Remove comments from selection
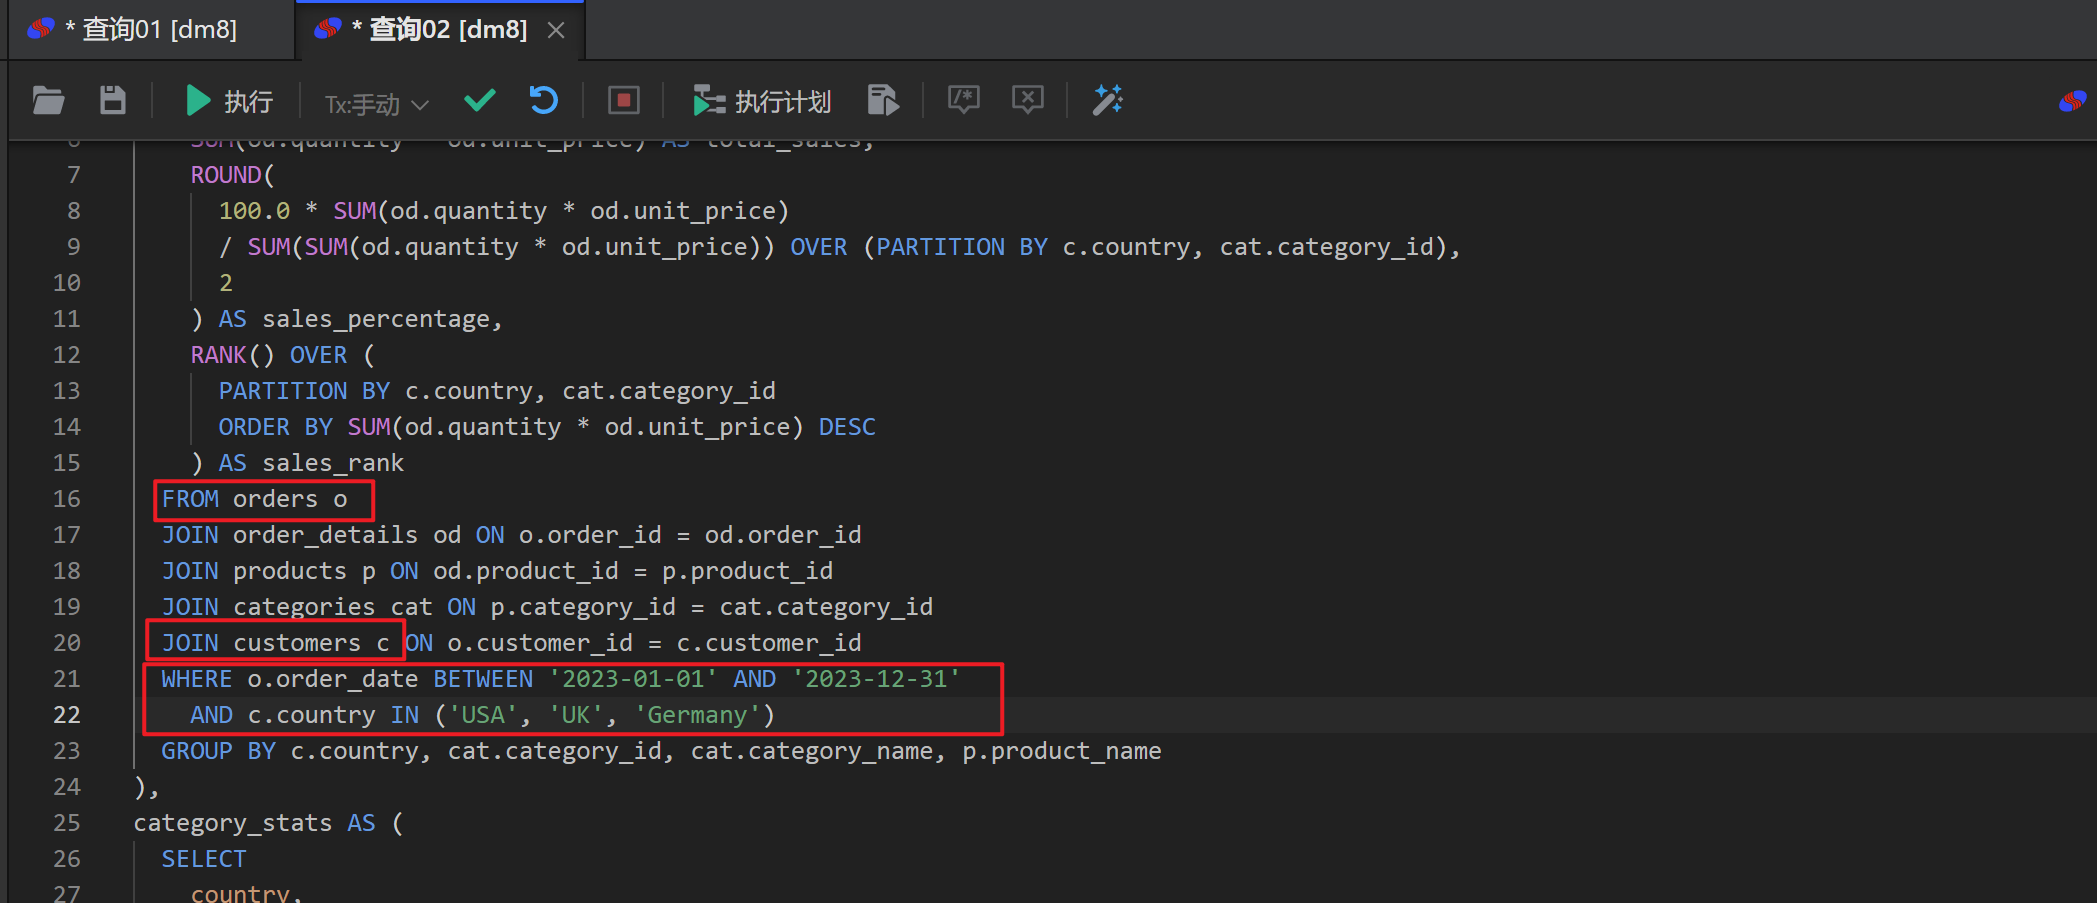 click(1027, 100)
